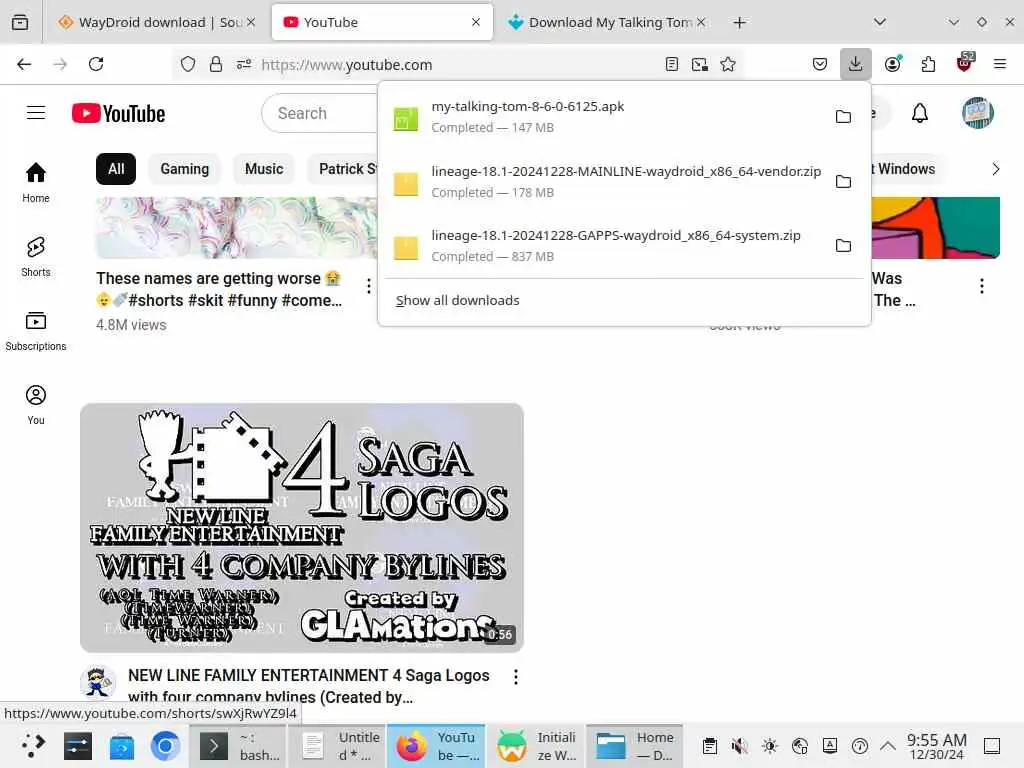Go back with the back arrow

click(x=24, y=64)
